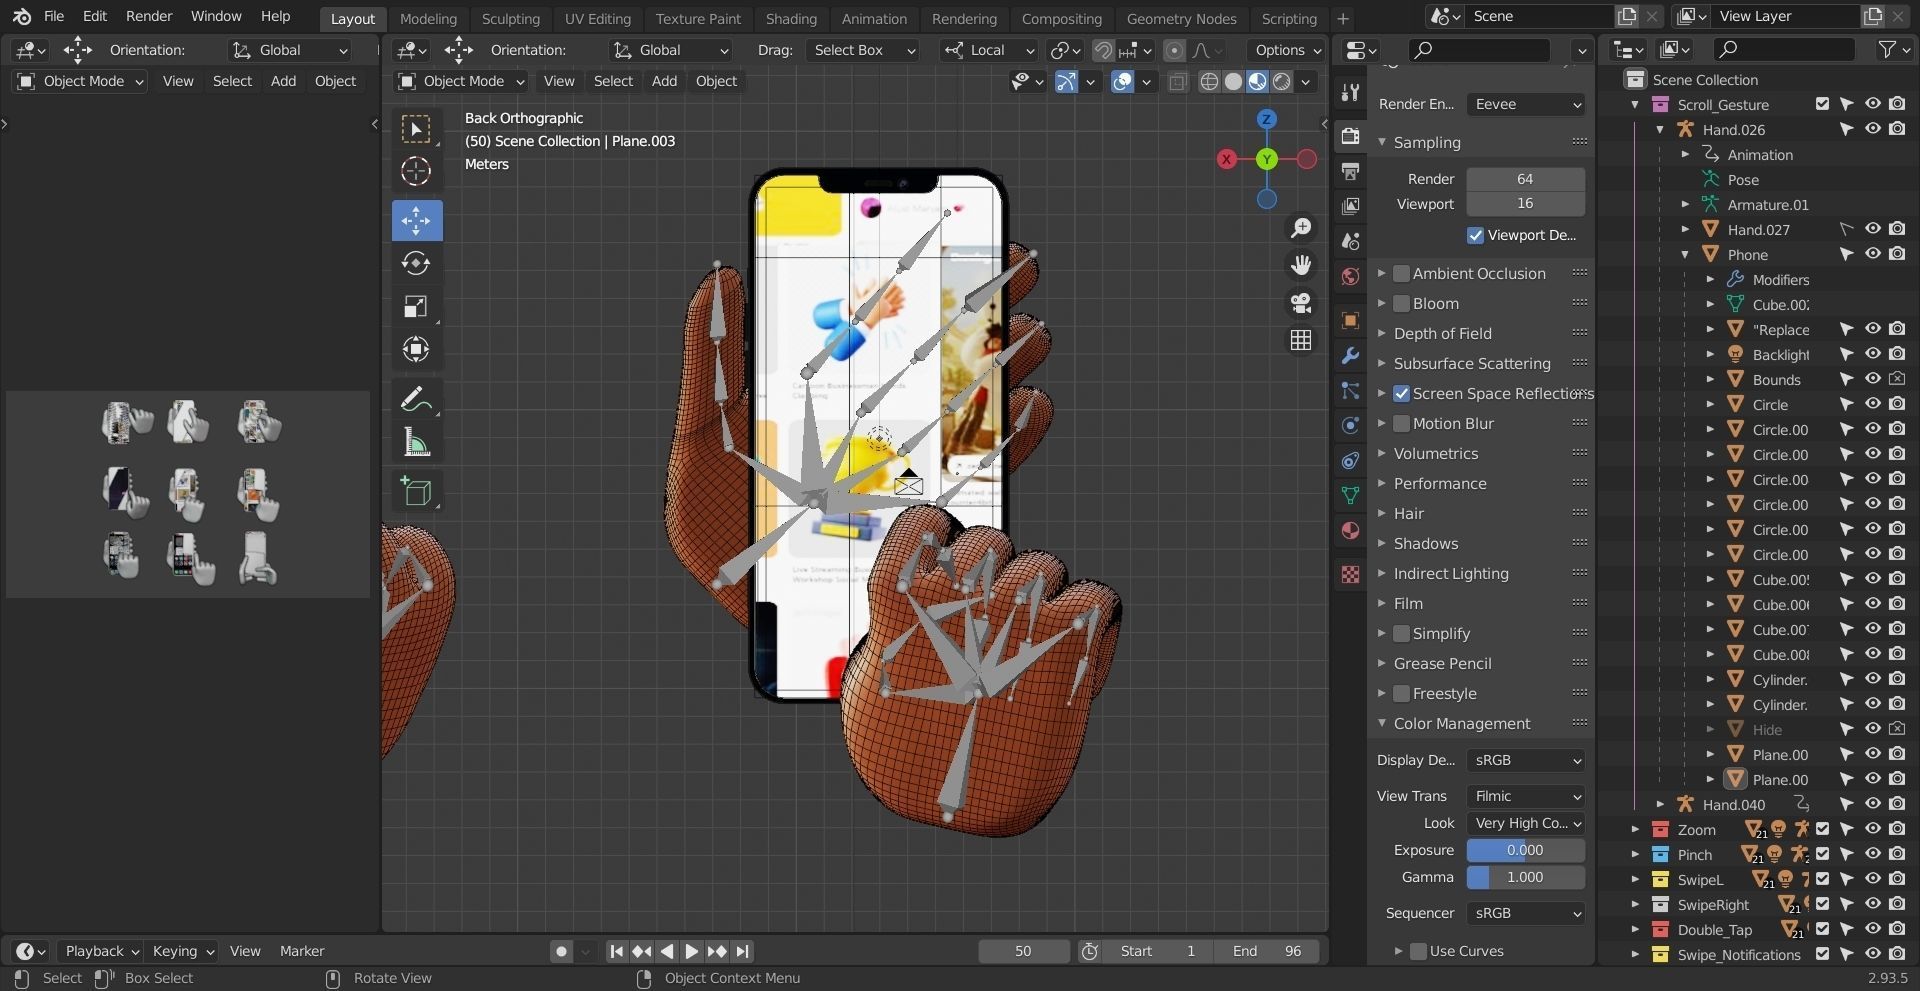Switch to wireframe shading mode
The width and height of the screenshot is (1920, 991).
click(x=1209, y=82)
